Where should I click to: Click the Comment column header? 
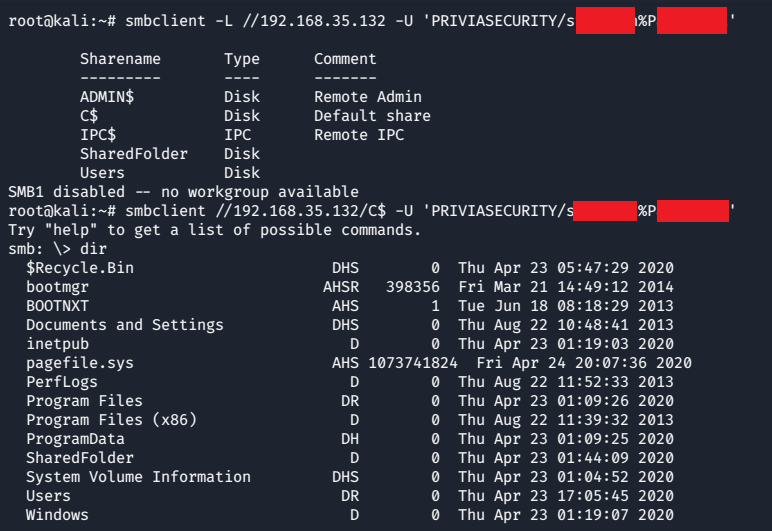click(x=345, y=59)
